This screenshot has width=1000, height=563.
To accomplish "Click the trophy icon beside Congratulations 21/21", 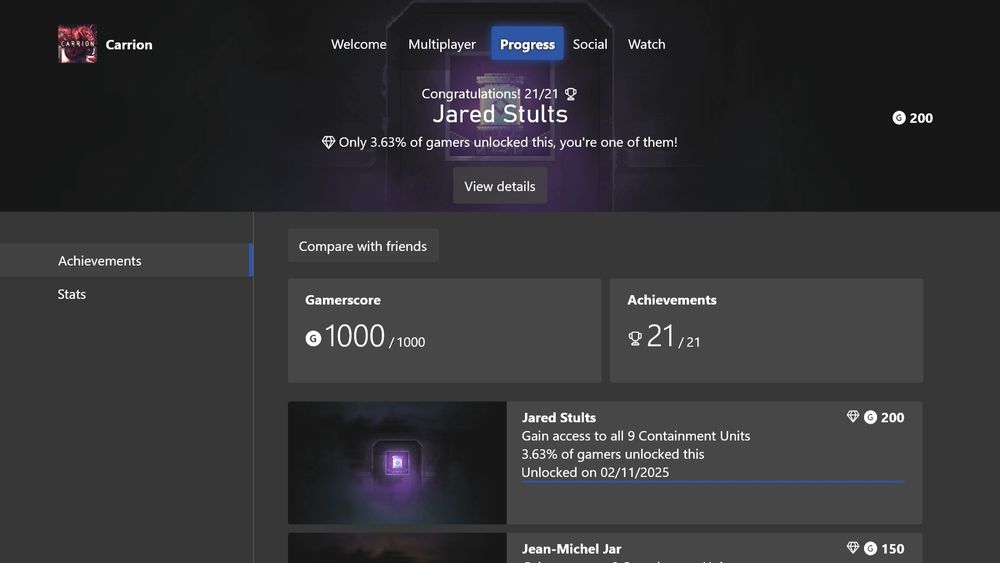I will pyautogui.click(x=571, y=94).
